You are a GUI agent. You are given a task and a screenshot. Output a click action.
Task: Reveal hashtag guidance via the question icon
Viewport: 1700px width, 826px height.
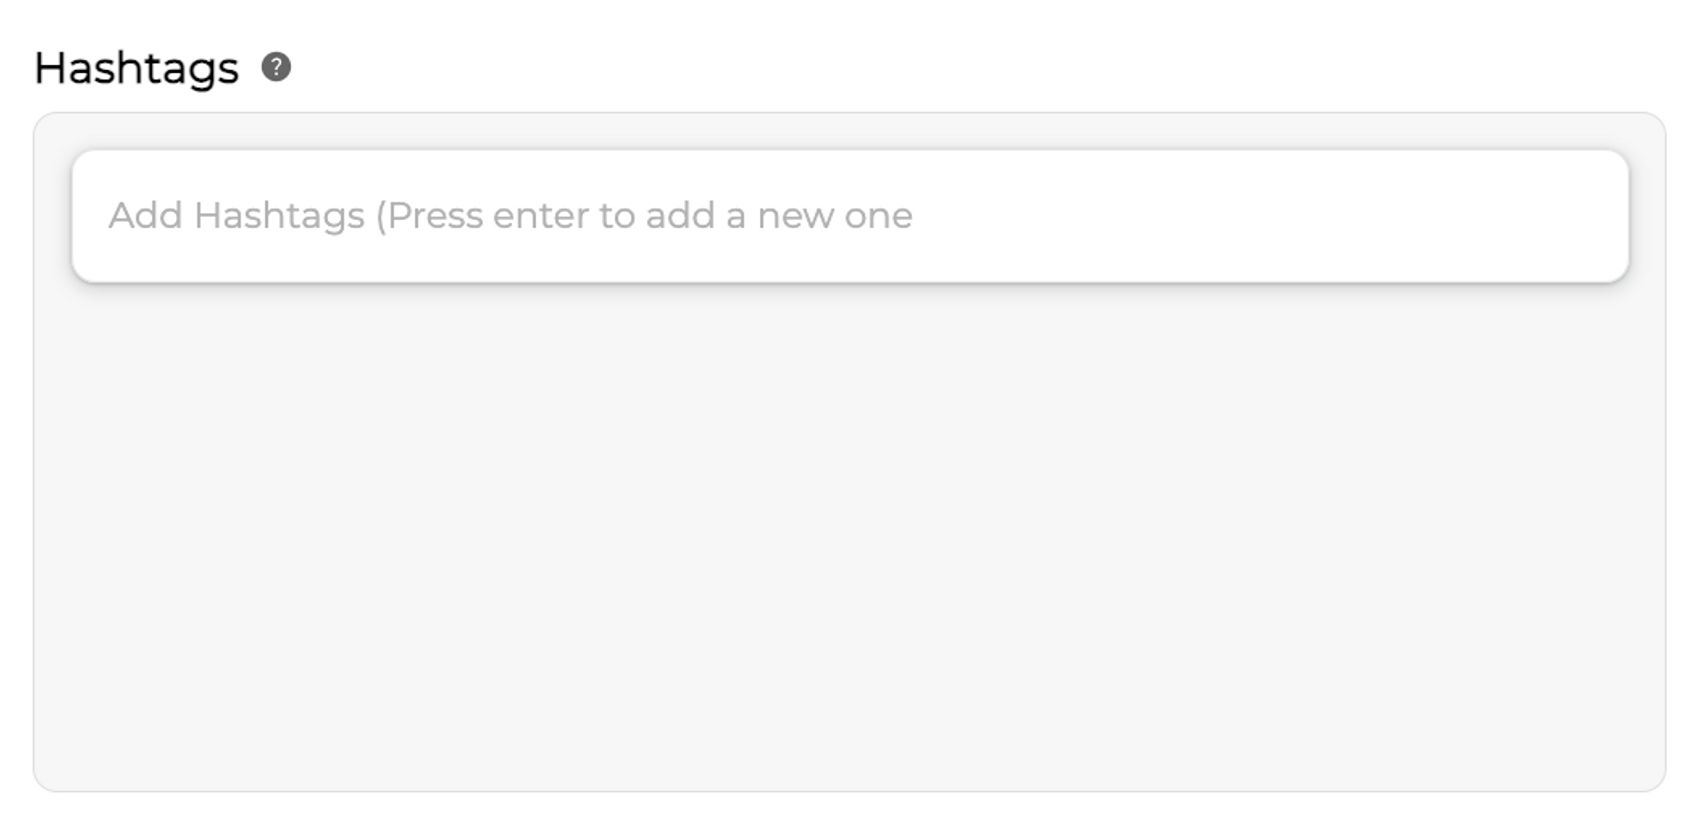(x=276, y=67)
